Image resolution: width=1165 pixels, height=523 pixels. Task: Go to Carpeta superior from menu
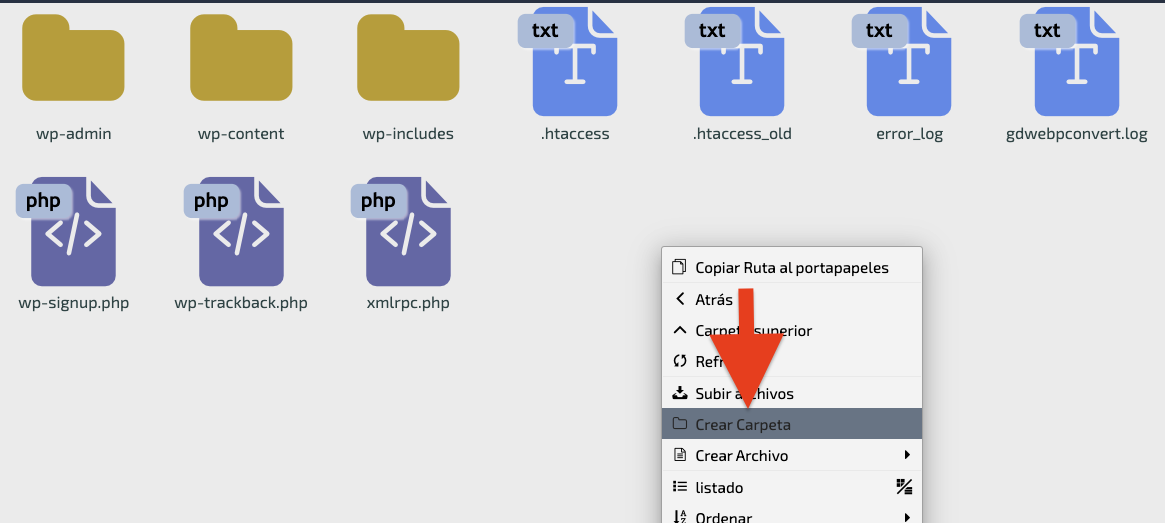tap(792, 331)
